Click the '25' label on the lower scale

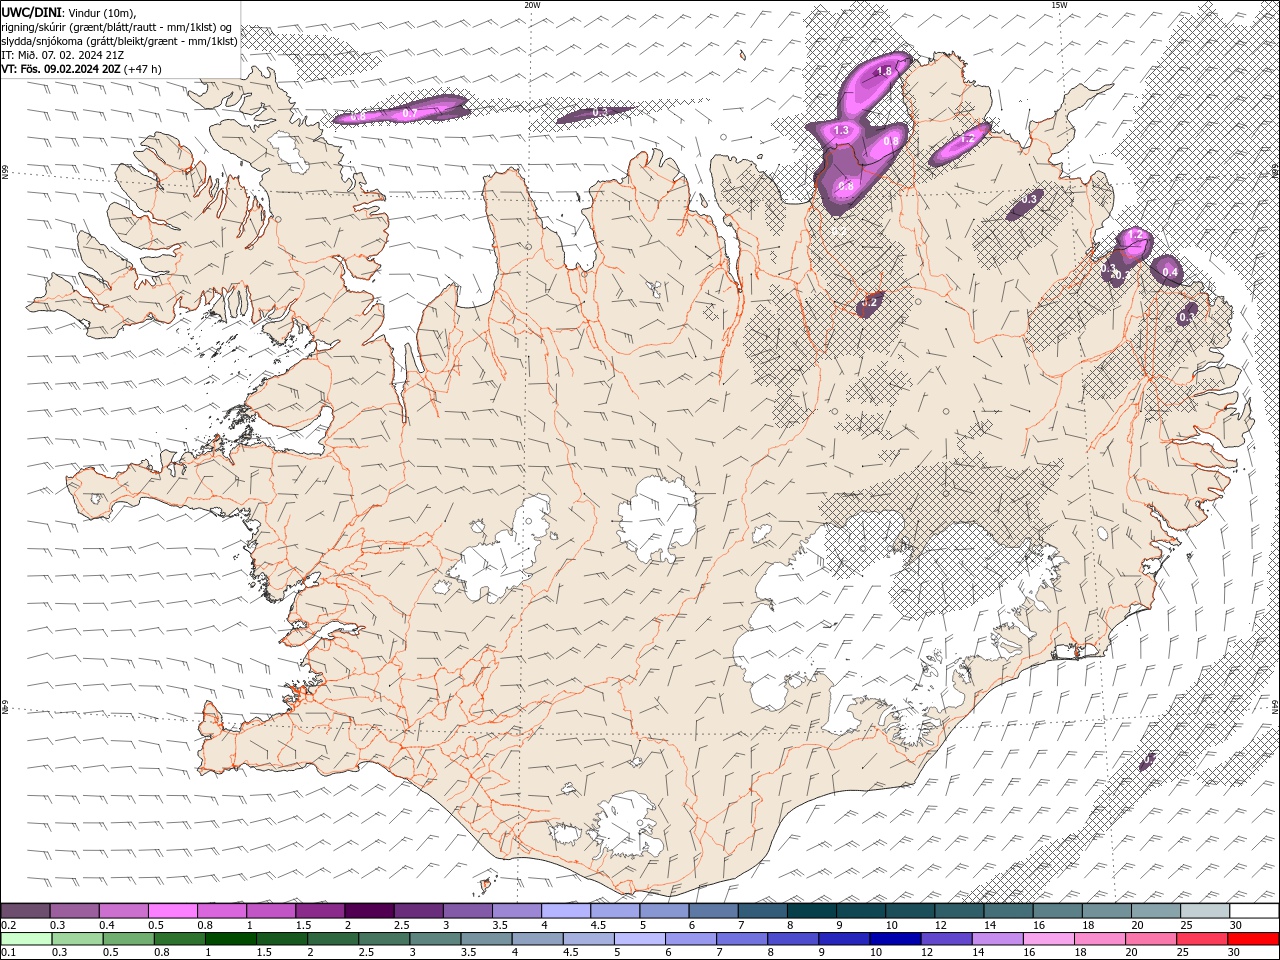[x=1183, y=953]
